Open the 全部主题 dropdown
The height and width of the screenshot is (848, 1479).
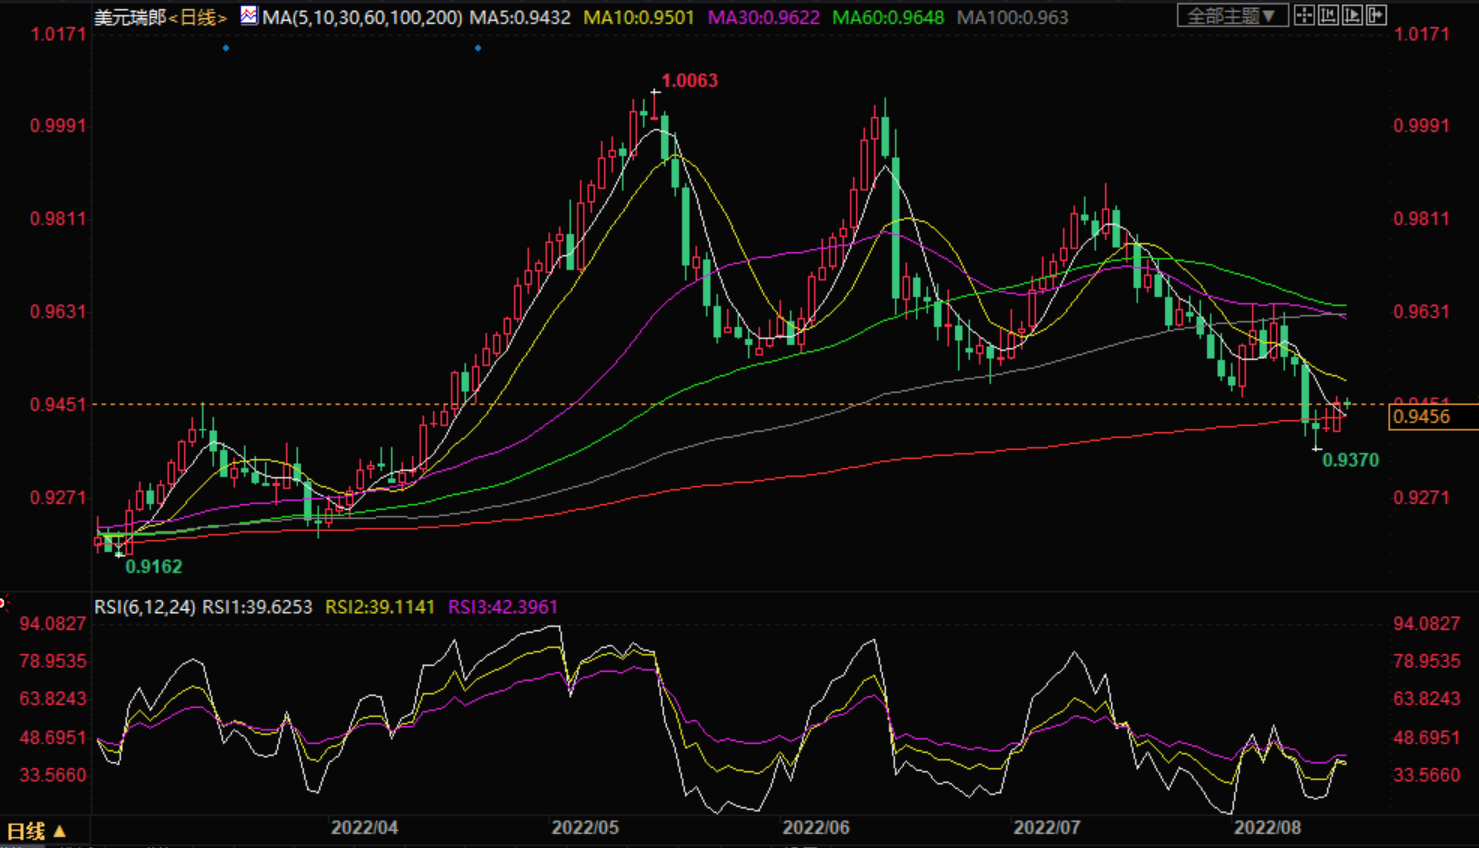point(1231,16)
